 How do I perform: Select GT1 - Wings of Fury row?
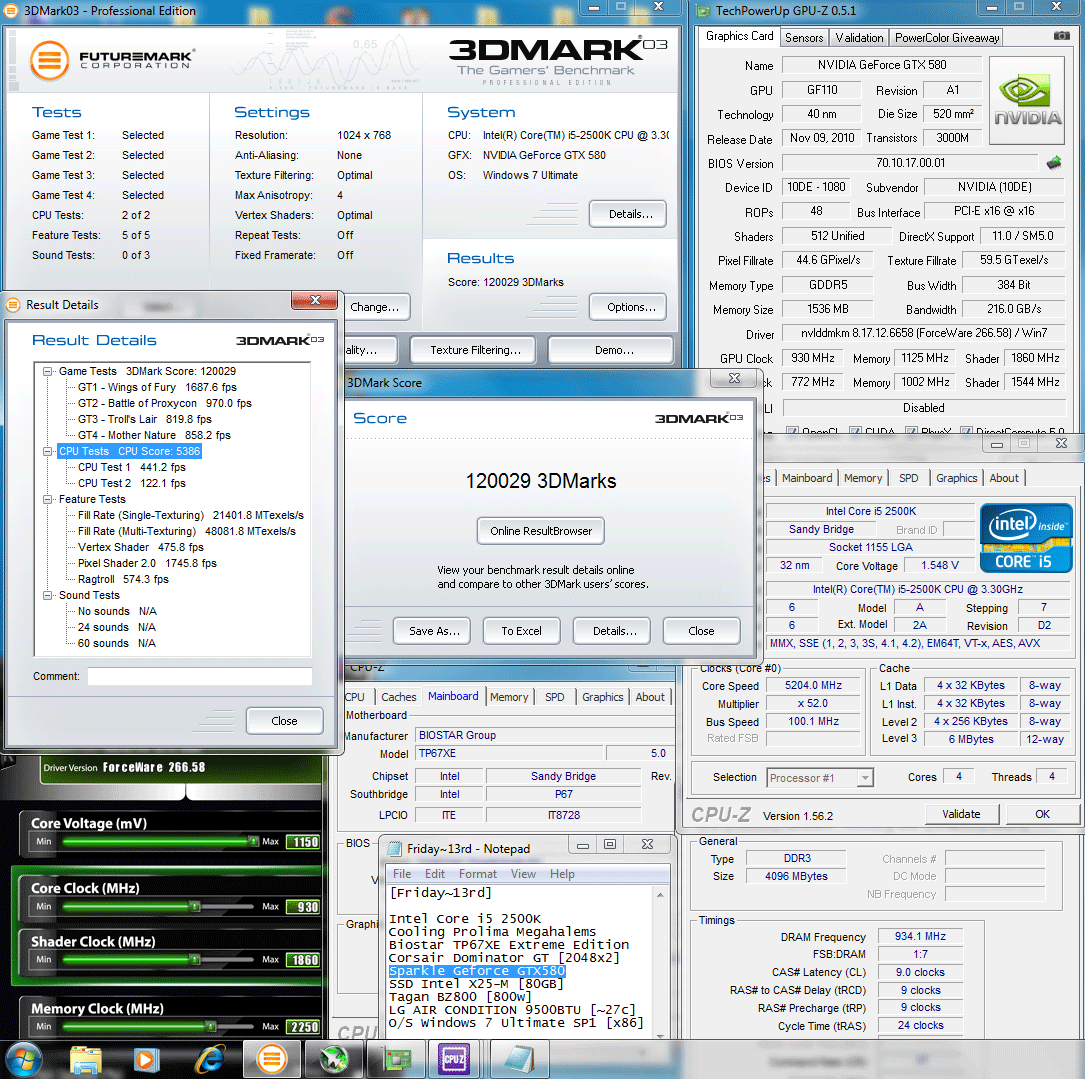[x=157, y=388]
